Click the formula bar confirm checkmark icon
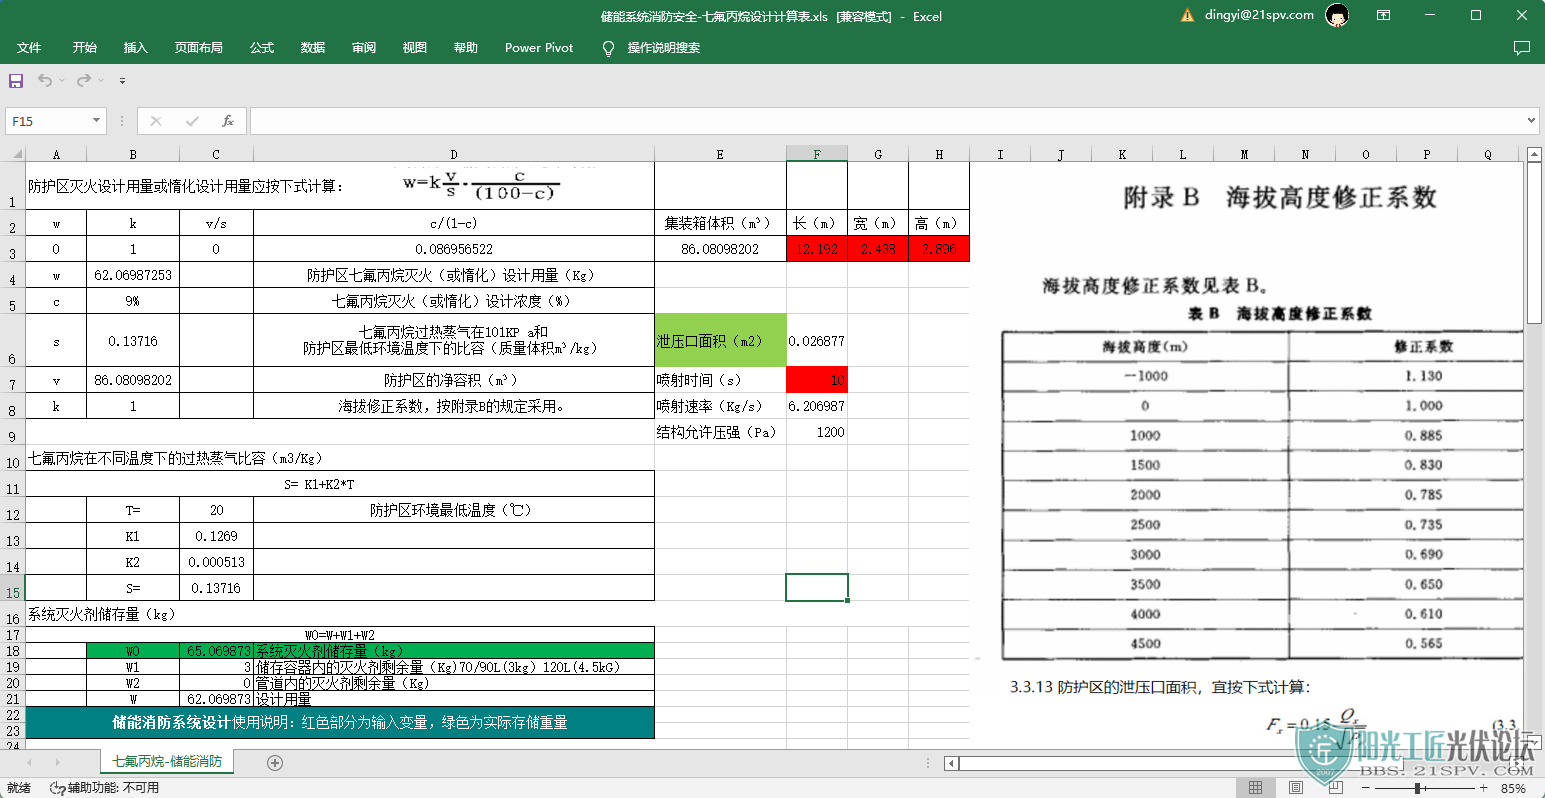The width and height of the screenshot is (1545, 798). (192, 121)
